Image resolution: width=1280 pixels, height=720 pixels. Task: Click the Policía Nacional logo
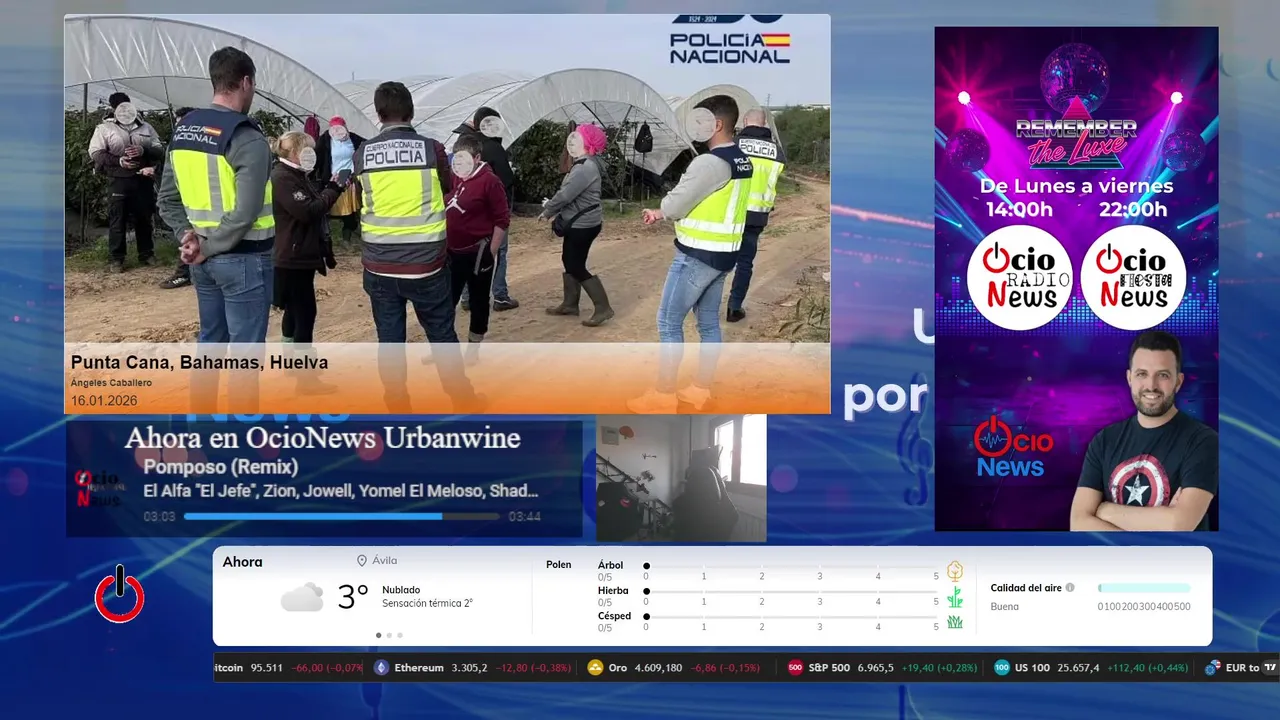point(730,40)
